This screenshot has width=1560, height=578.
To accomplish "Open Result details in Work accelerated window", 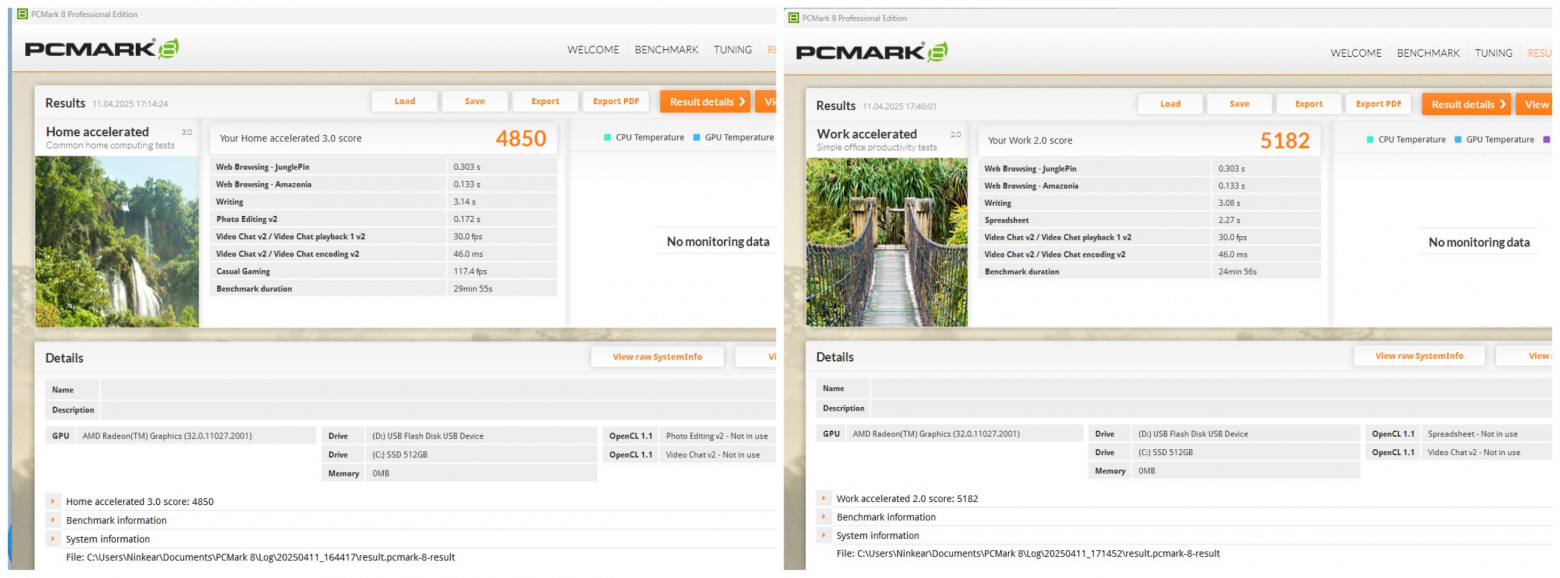I will tap(1466, 104).
